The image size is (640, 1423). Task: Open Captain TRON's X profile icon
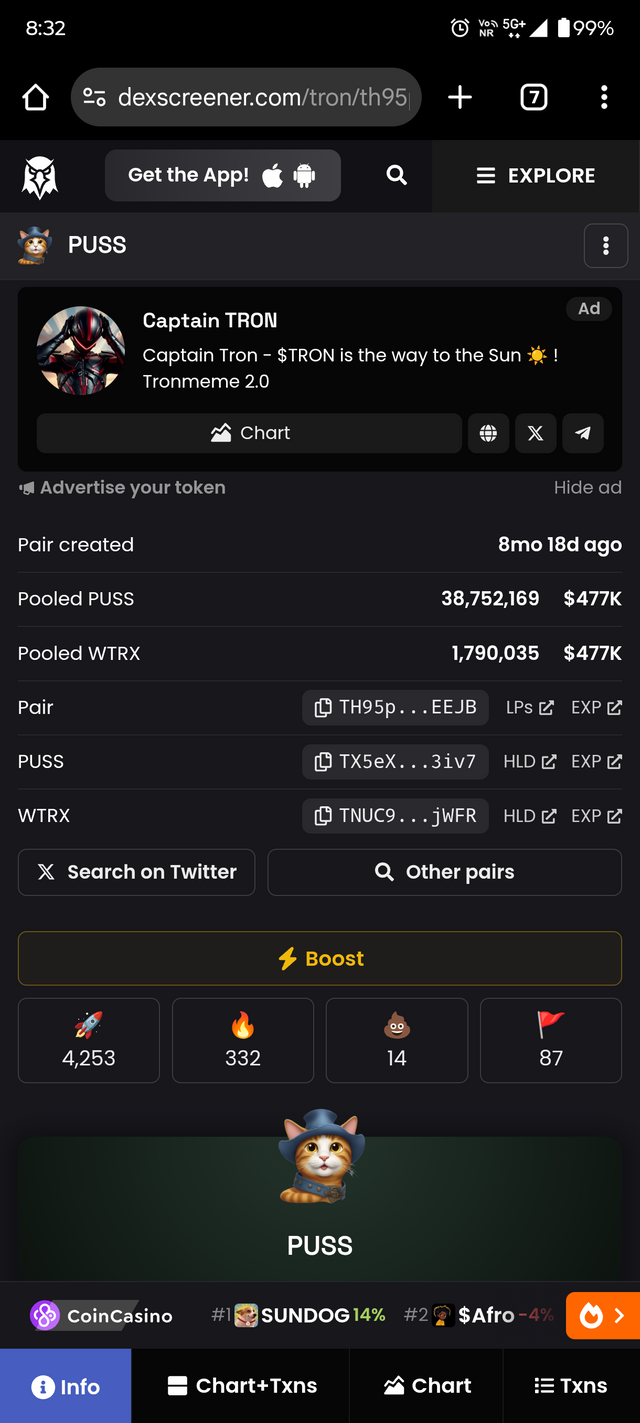coord(535,433)
